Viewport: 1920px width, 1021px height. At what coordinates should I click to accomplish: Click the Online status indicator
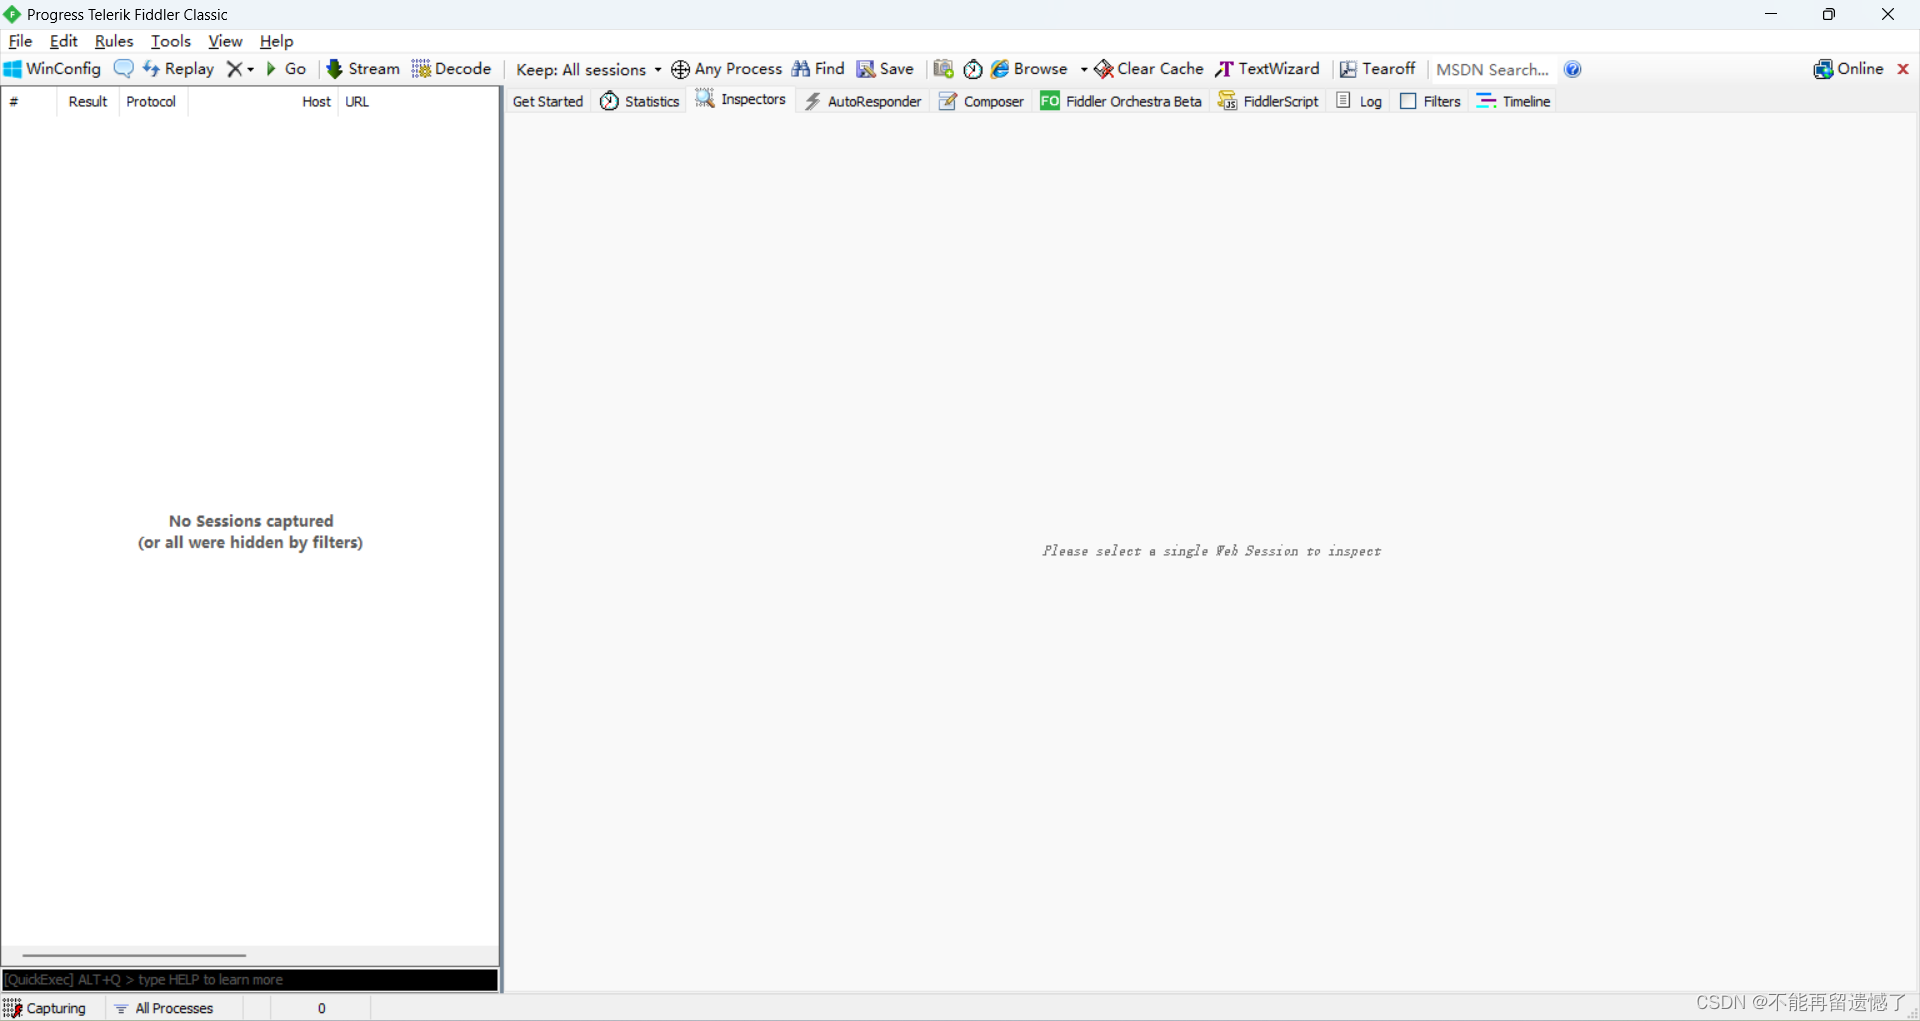[x=1848, y=69]
